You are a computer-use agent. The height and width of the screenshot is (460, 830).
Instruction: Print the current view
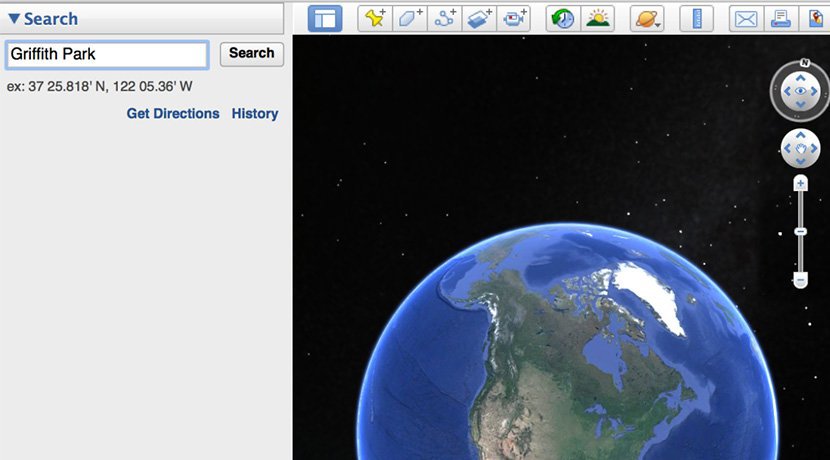[781, 19]
